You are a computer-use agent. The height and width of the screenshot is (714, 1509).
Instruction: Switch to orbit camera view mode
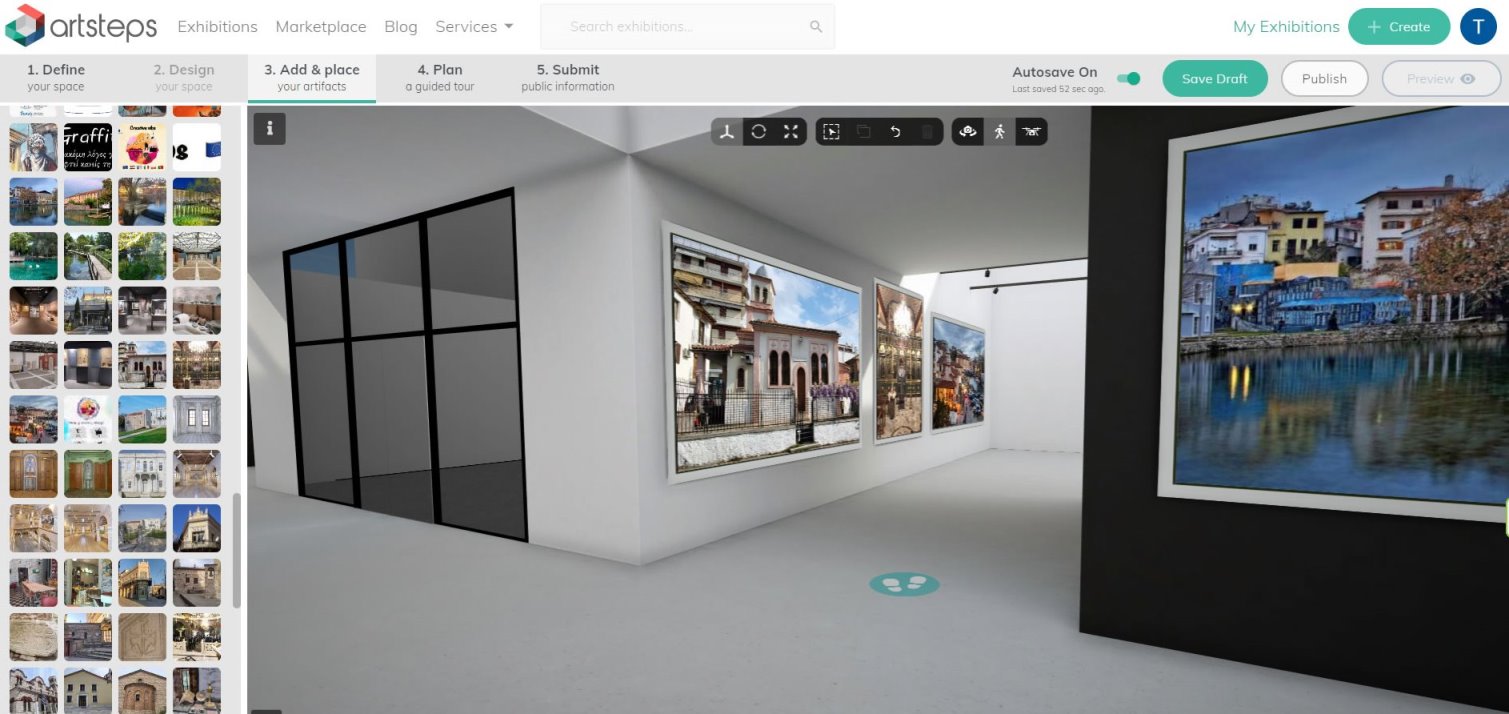[x=967, y=132]
